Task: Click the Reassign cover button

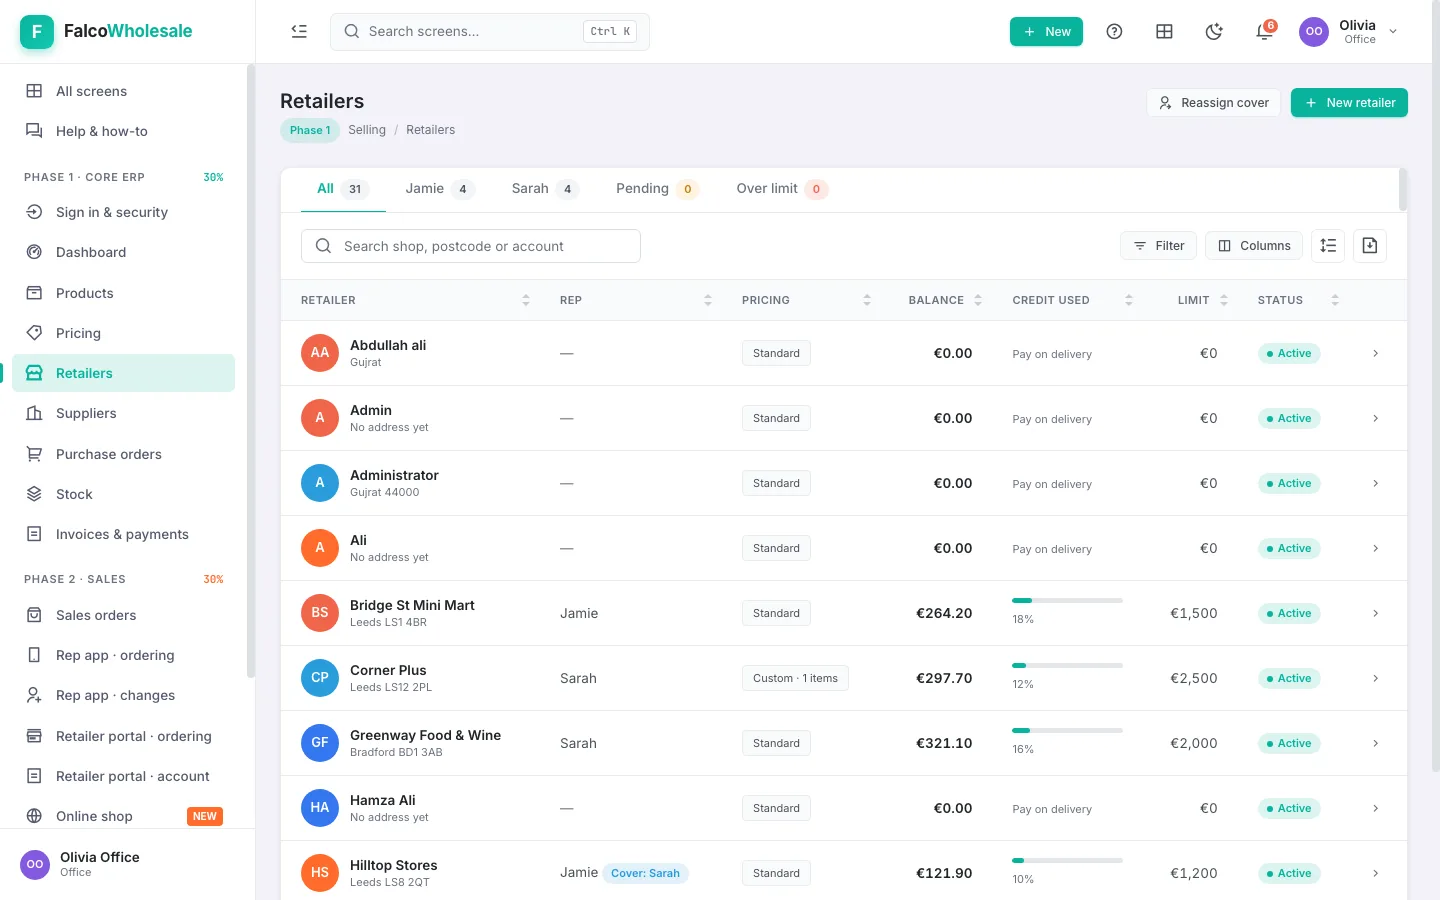Action: pos(1214,103)
